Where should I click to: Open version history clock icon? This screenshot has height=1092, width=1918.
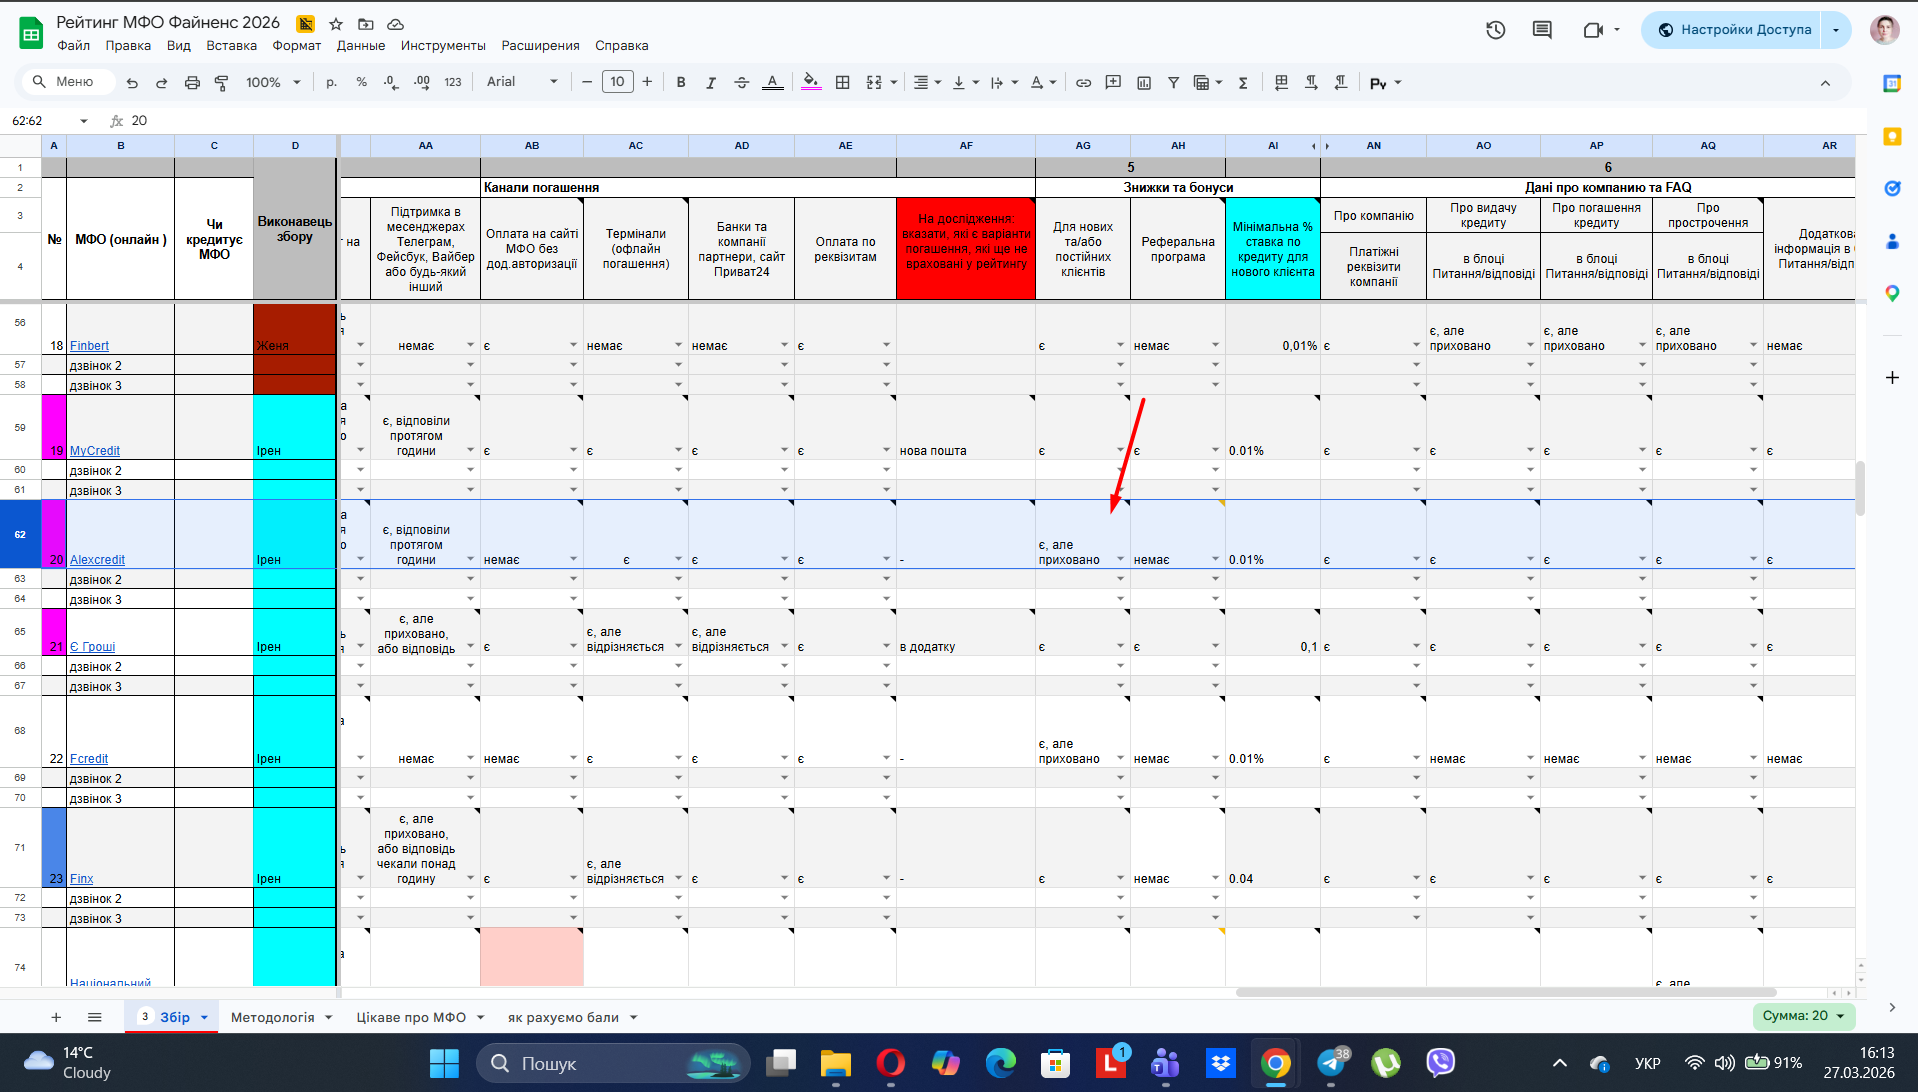[1495, 30]
